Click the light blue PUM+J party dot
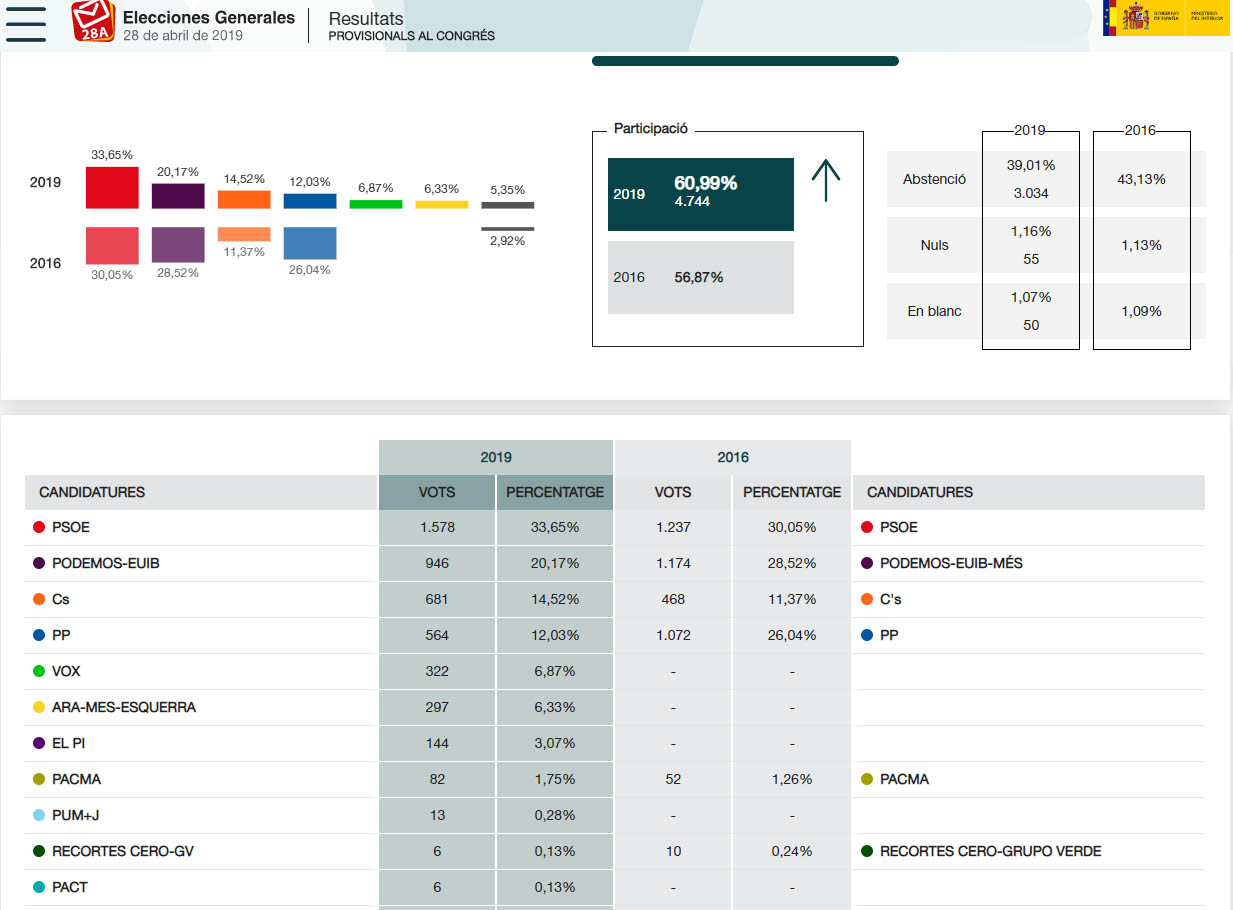The height and width of the screenshot is (910, 1233). coord(39,815)
